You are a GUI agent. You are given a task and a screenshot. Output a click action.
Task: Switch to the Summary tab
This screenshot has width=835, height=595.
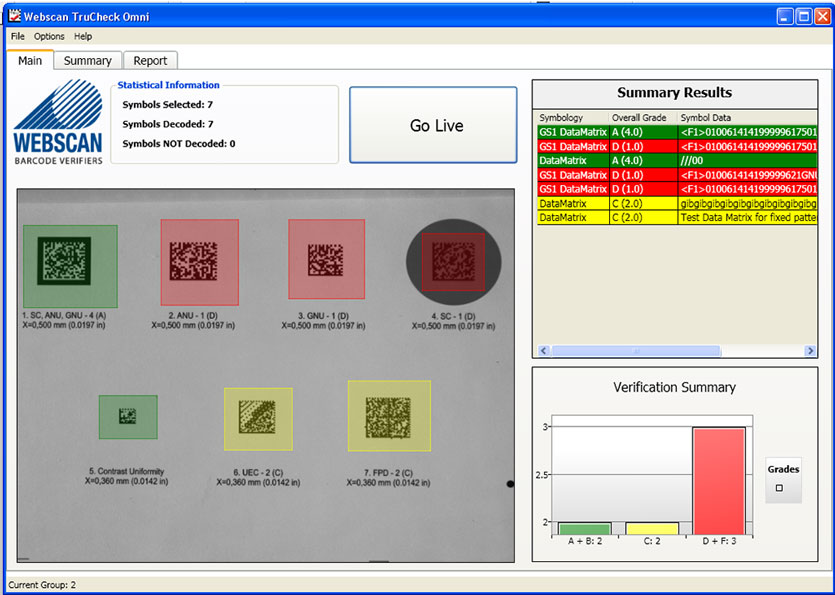[x=88, y=61]
